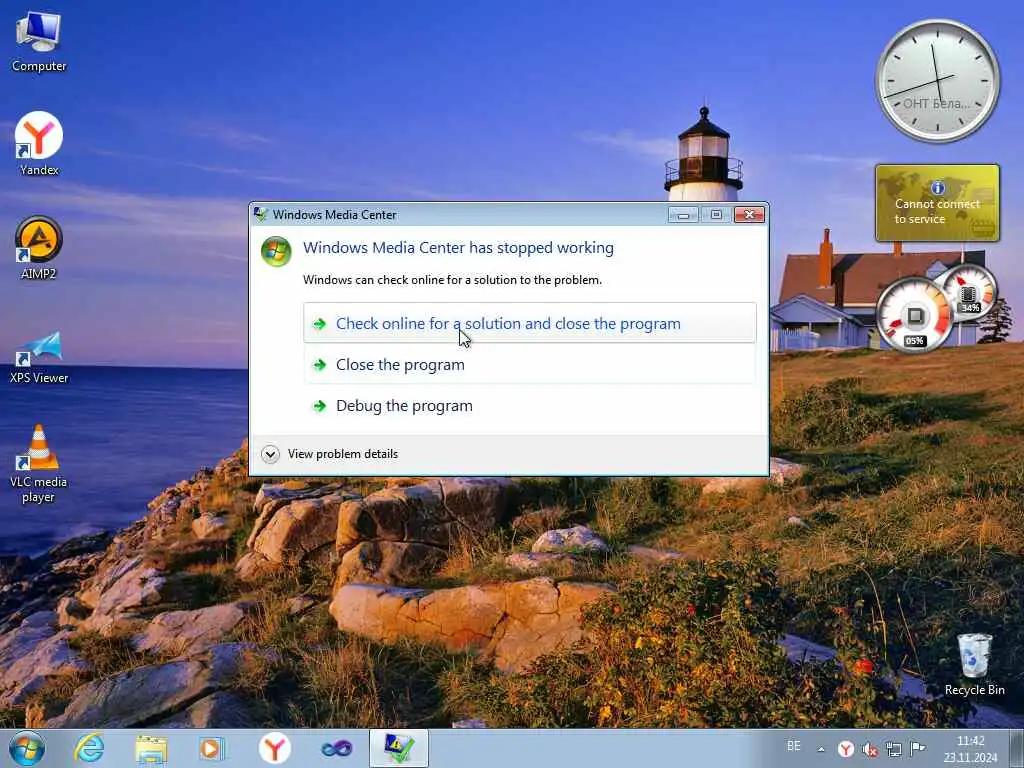Open the XPS Viewer desktop shortcut
This screenshot has width=1024, height=768.
coord(39,357)
